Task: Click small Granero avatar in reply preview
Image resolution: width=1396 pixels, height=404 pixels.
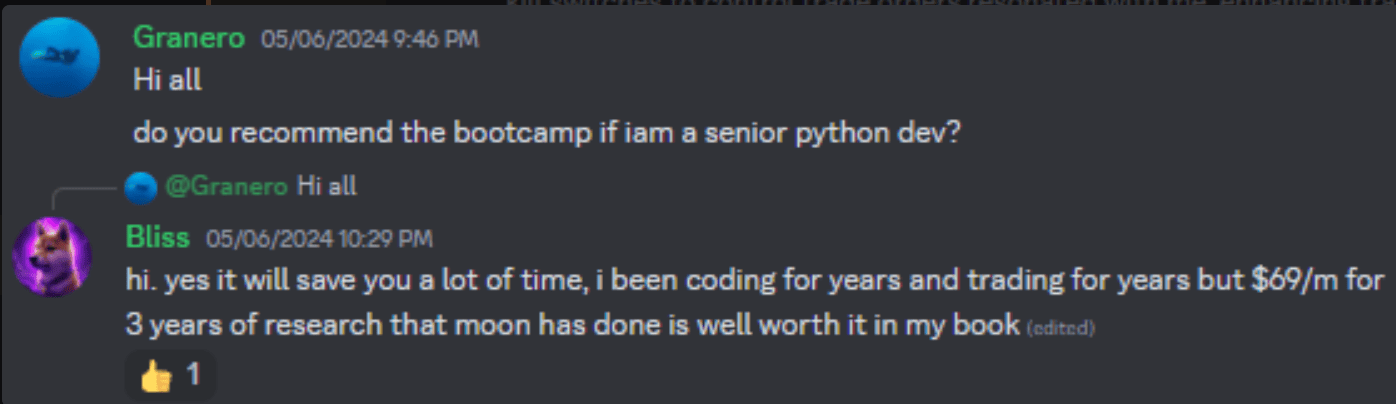Action: click(145, 186)
